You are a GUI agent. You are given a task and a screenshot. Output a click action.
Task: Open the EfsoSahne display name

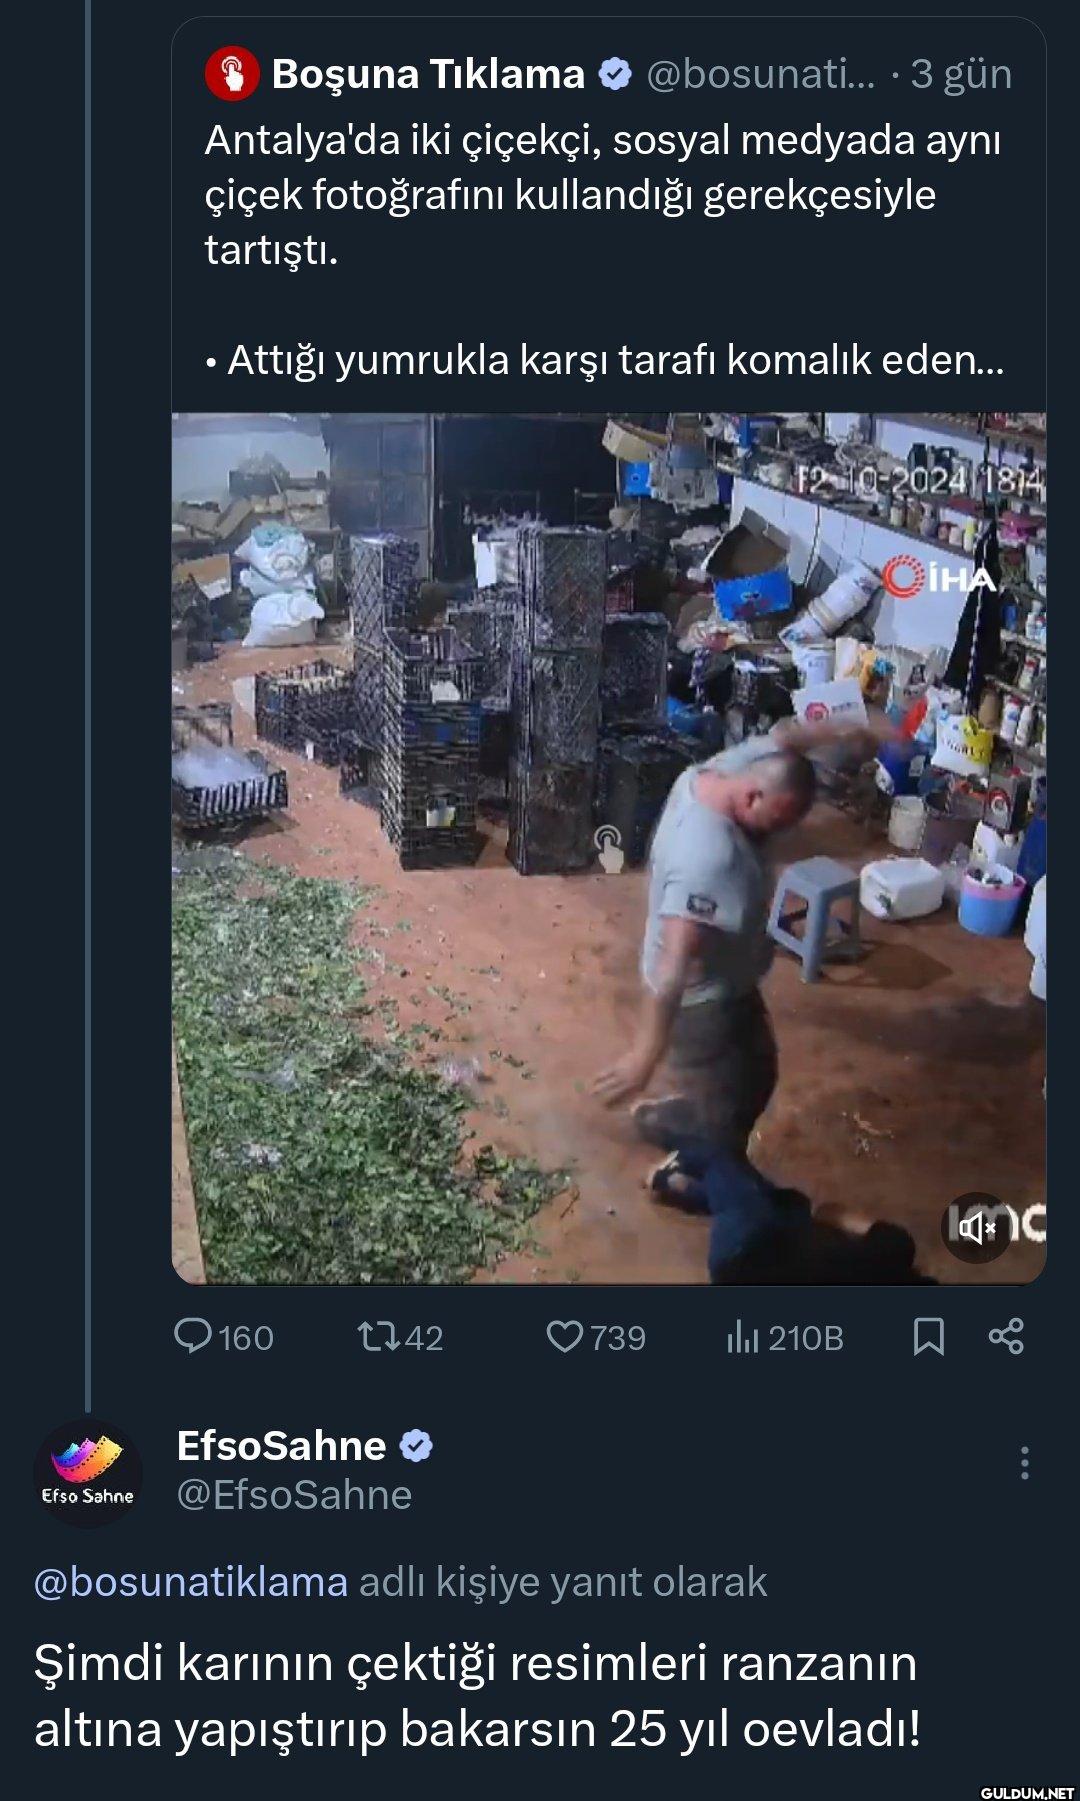pos(281,1445)
